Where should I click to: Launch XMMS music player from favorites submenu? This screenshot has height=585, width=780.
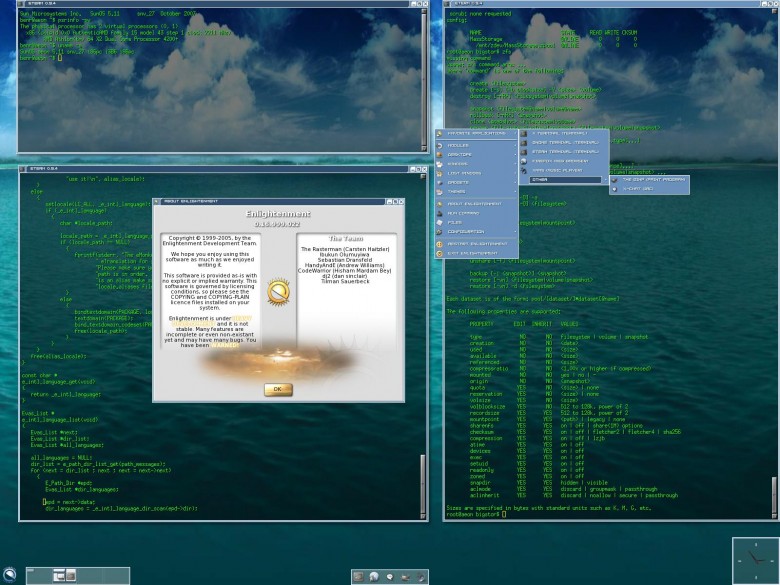[x=564, y=170]
